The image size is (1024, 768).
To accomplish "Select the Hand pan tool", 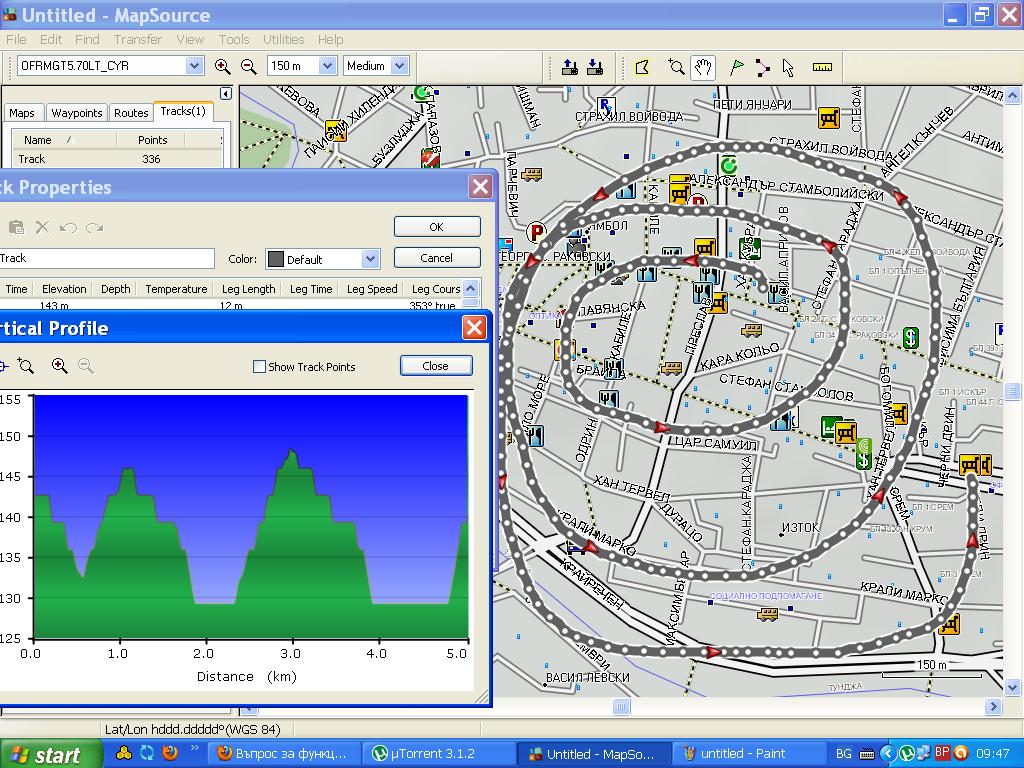I will (x=703, y=67).
